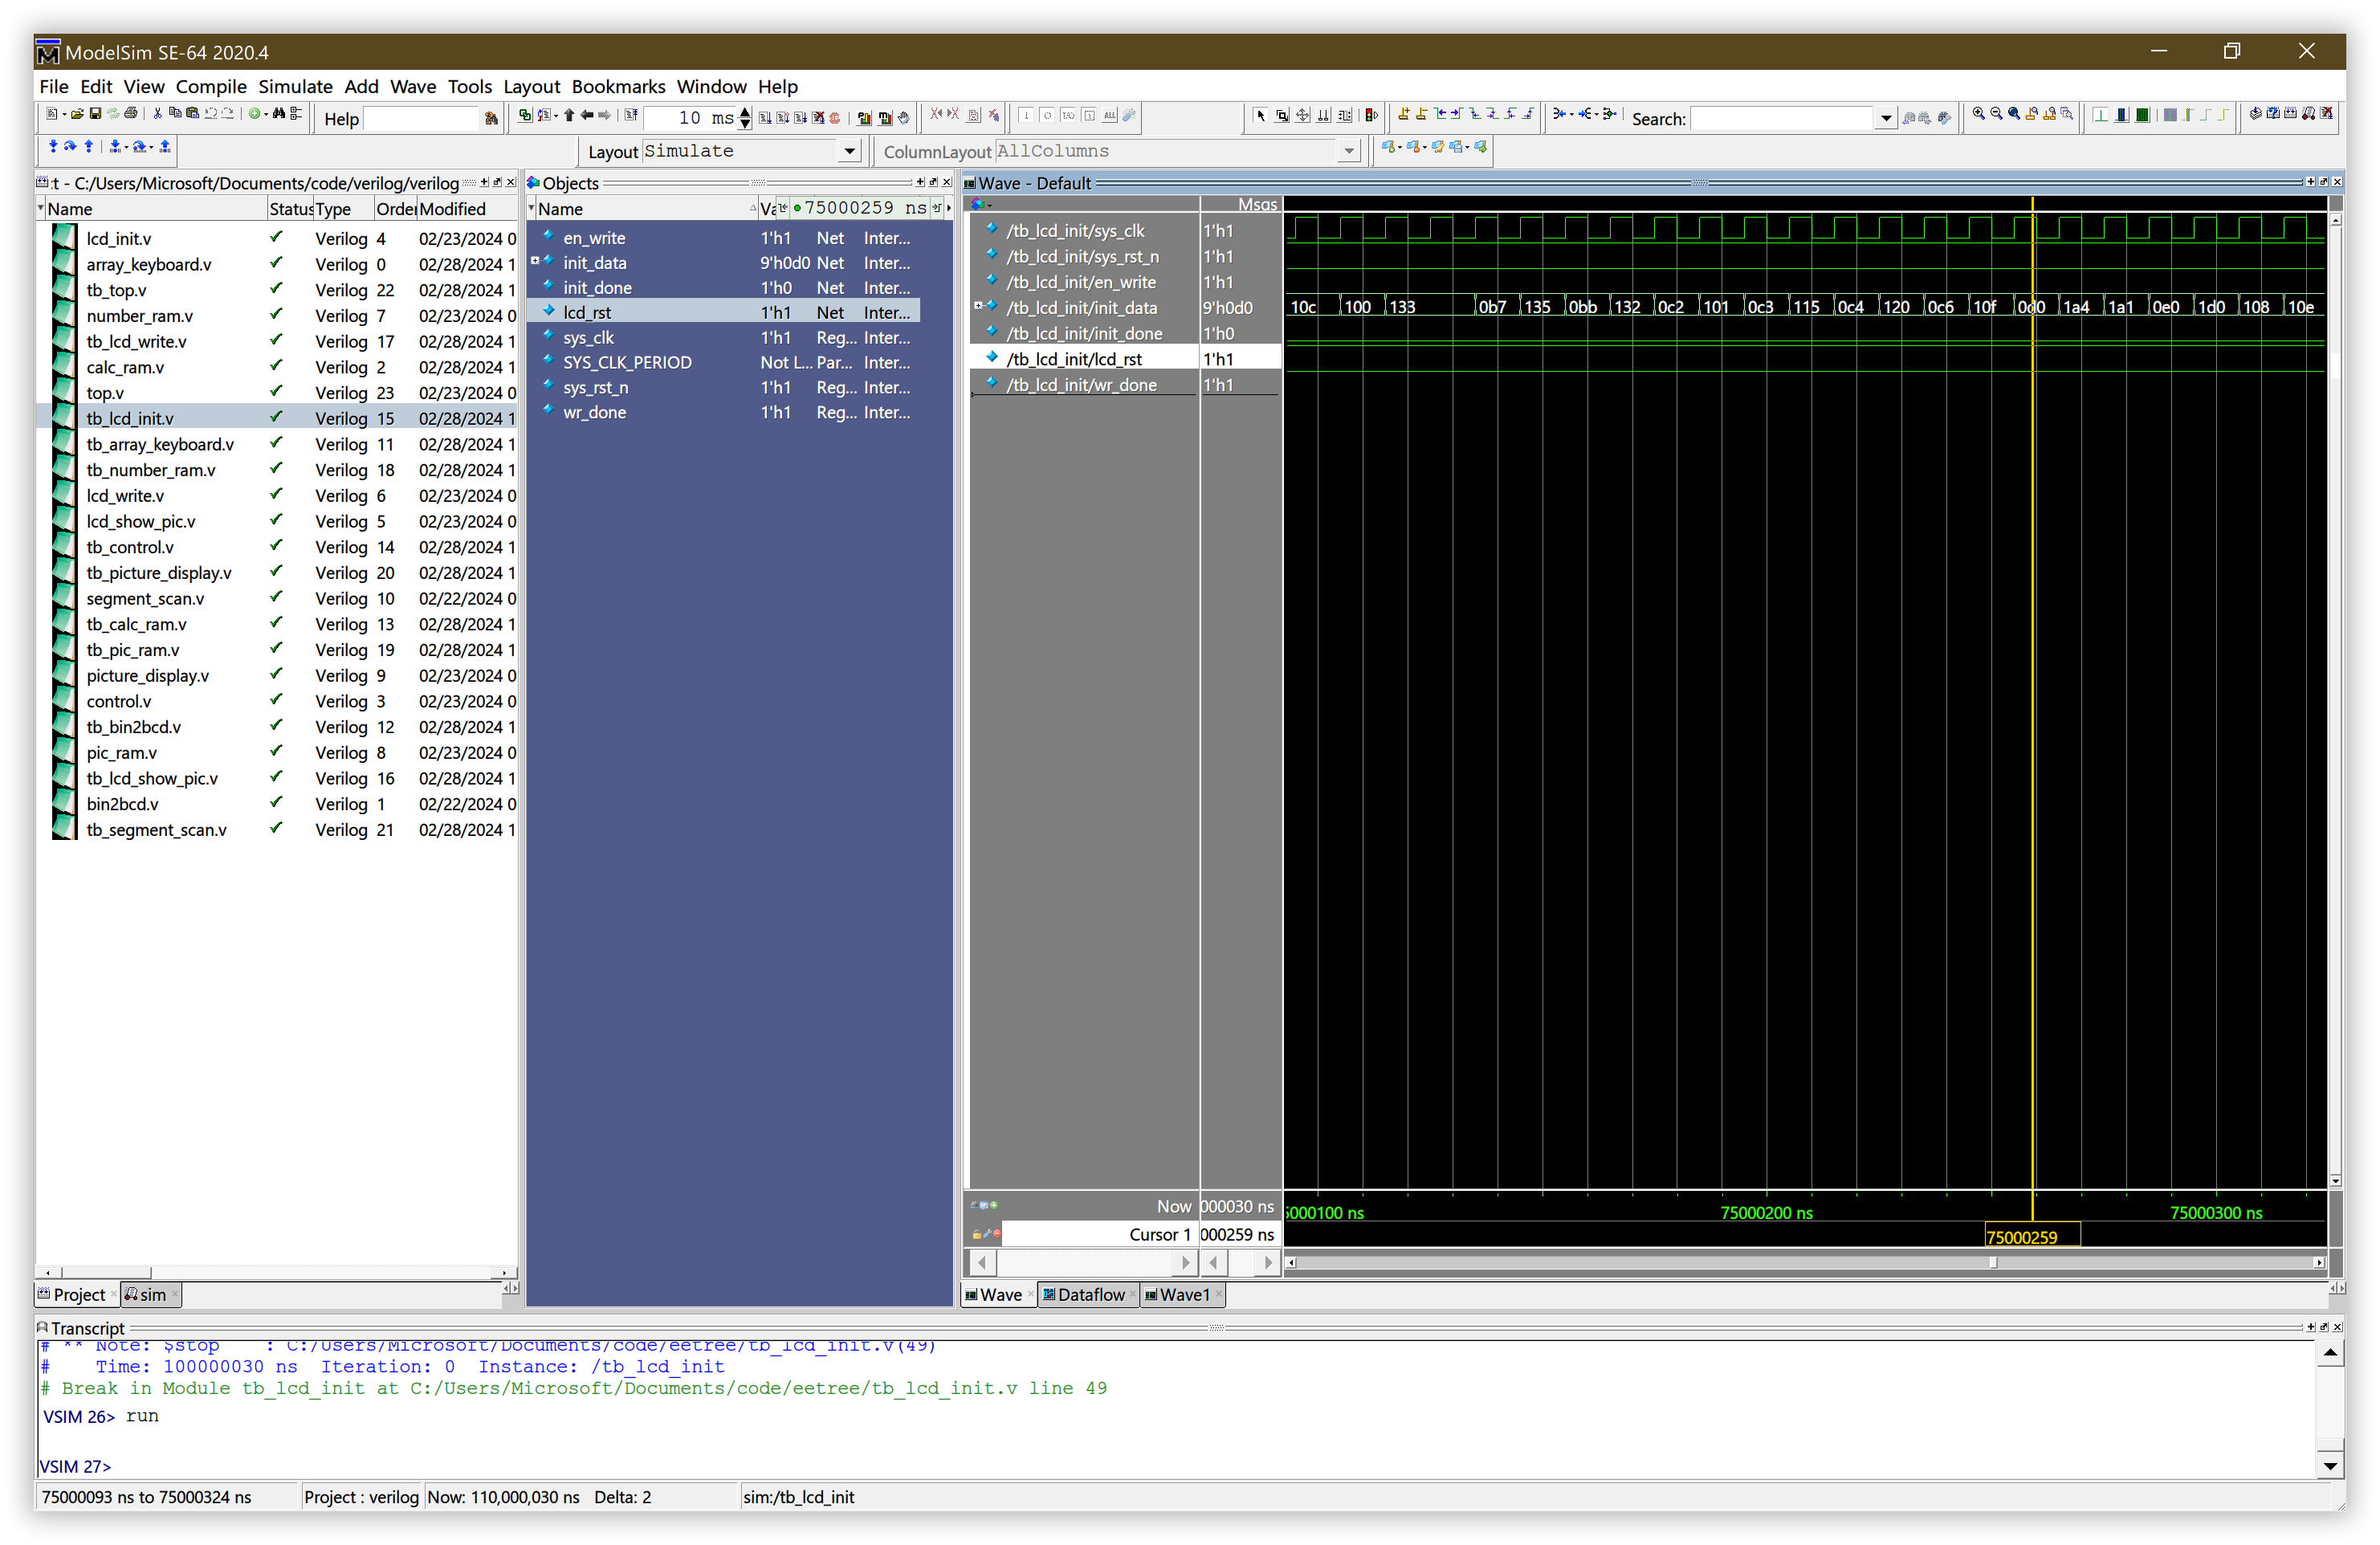The image size is (2380, 1545).
Task: Open the Layout Simulate dropdown
Action: click(x=849, y=151)
